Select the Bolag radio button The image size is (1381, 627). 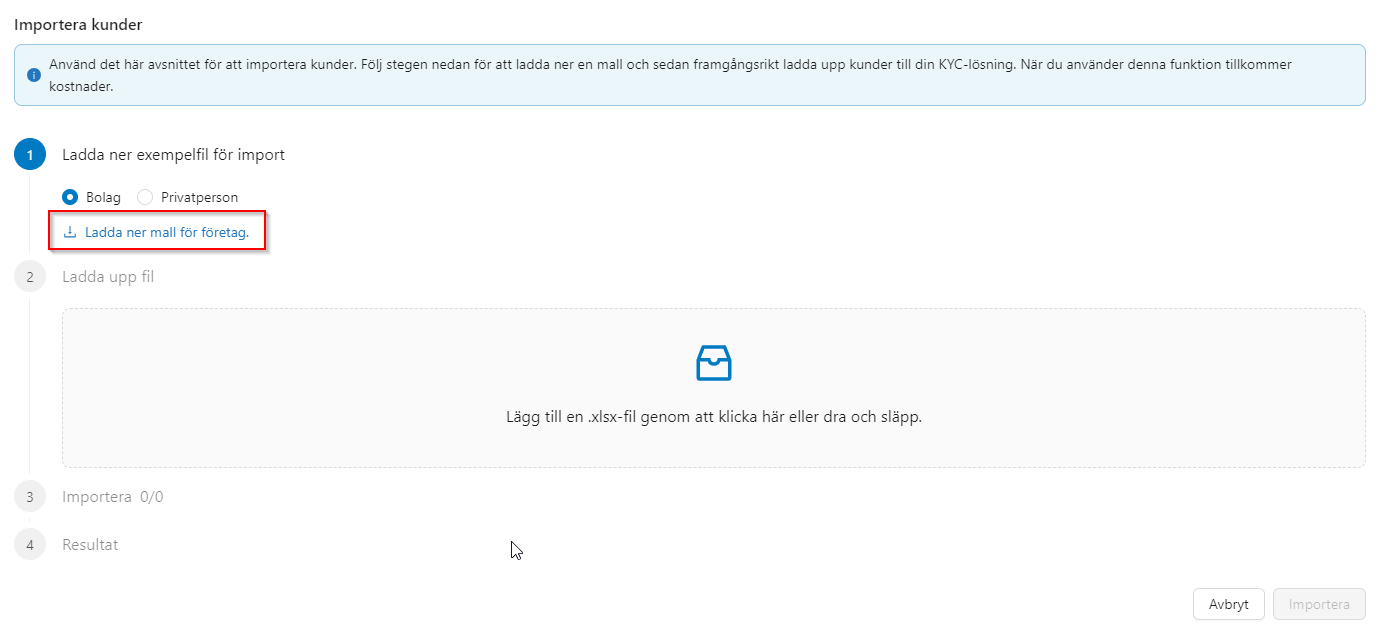[x=70, y=197]
